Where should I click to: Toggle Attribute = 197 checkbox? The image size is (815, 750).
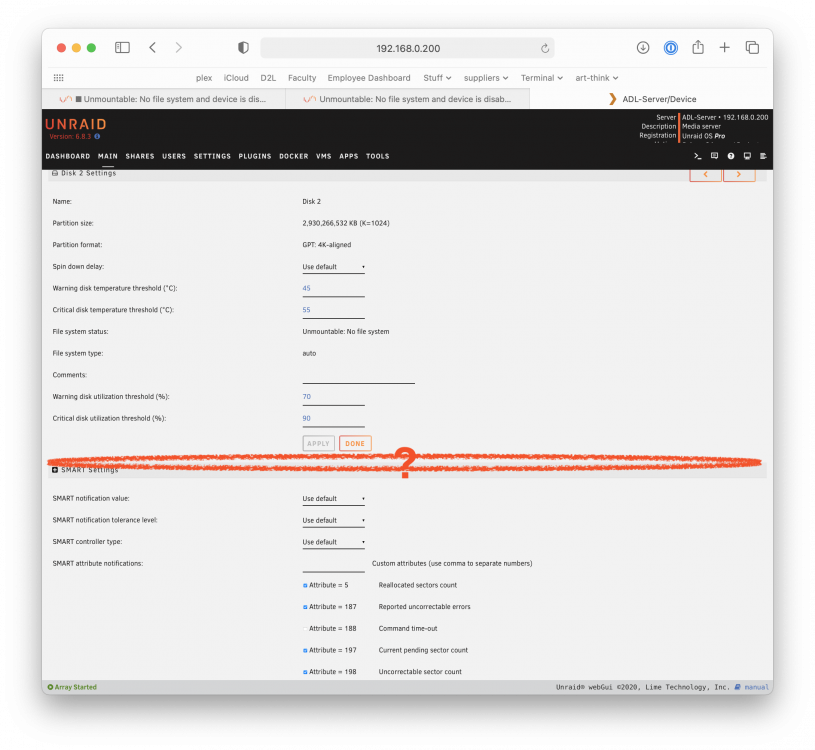click(x=305, y=650)
